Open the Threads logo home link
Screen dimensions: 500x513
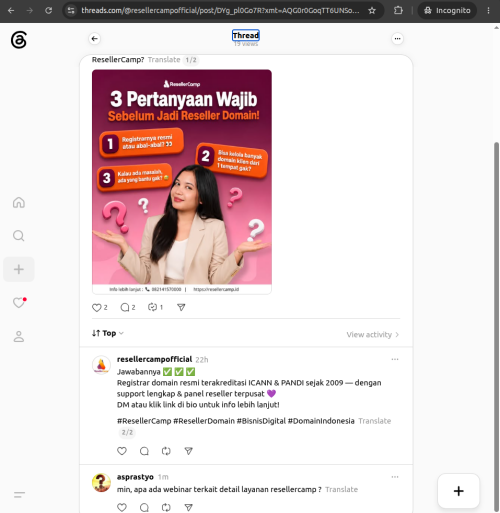19,40
